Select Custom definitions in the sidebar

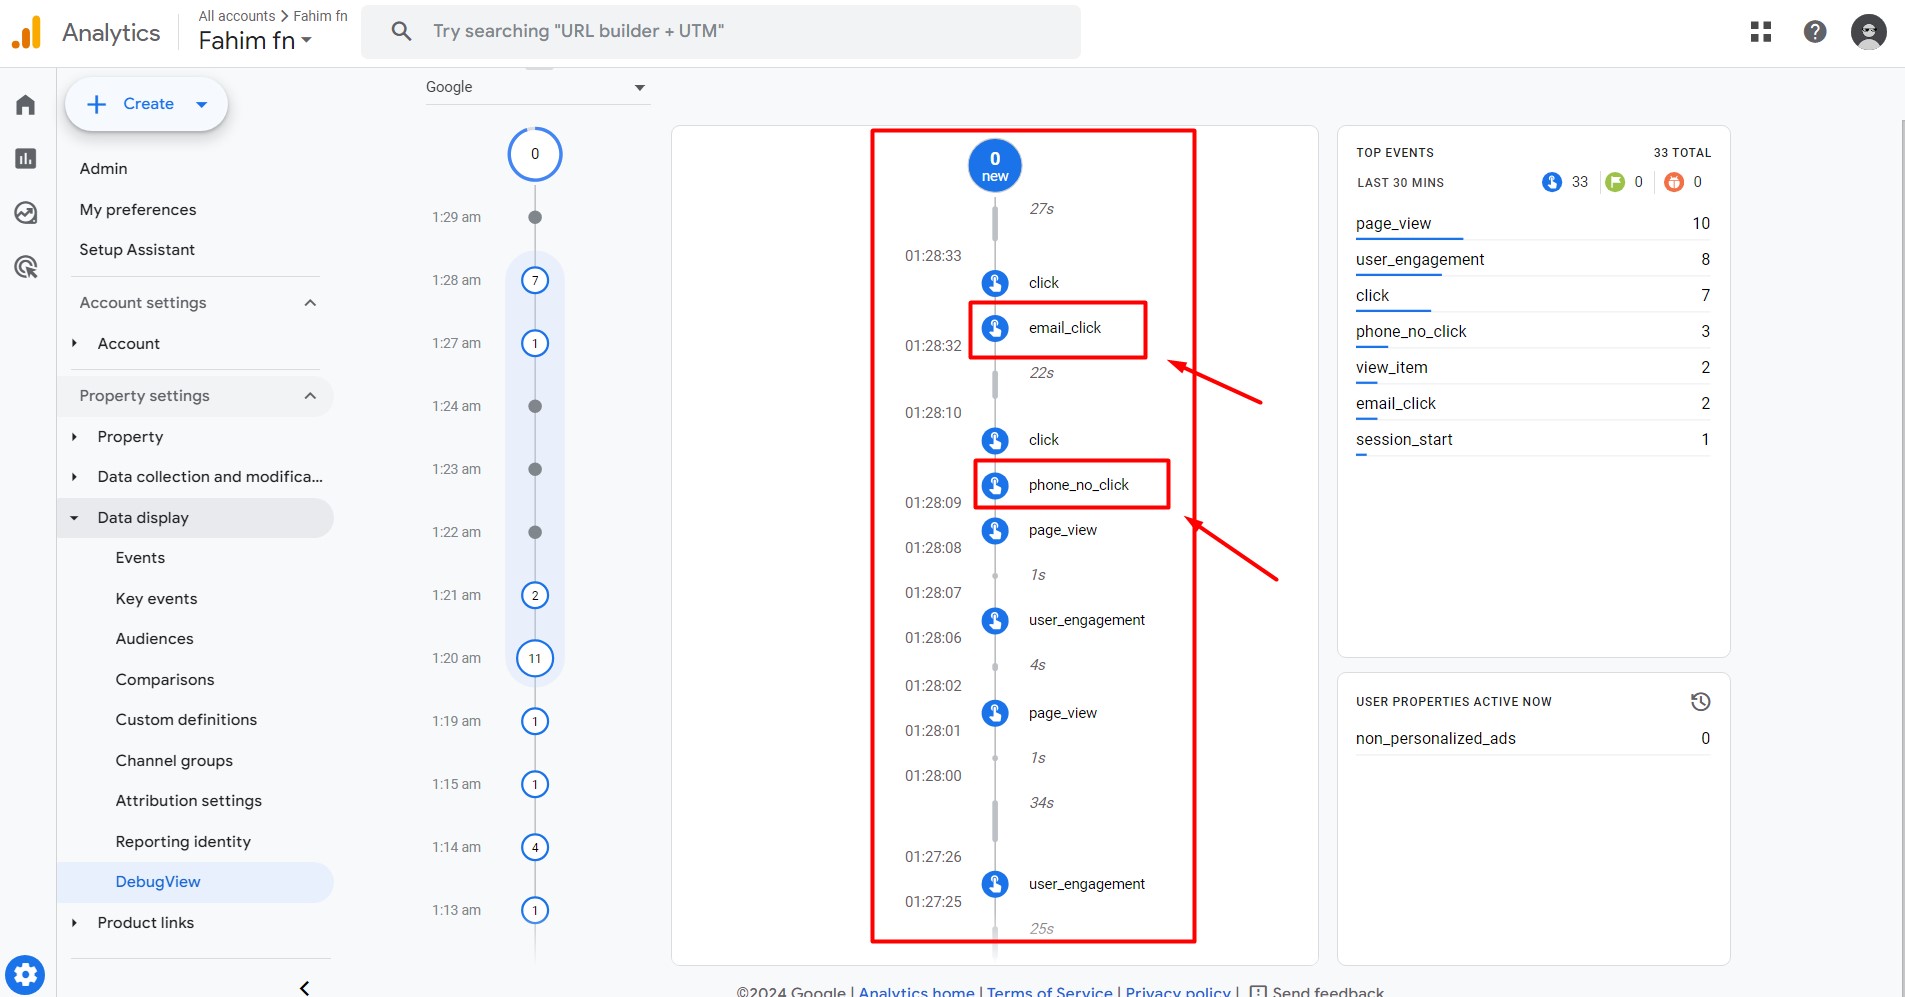pos(186,720)
